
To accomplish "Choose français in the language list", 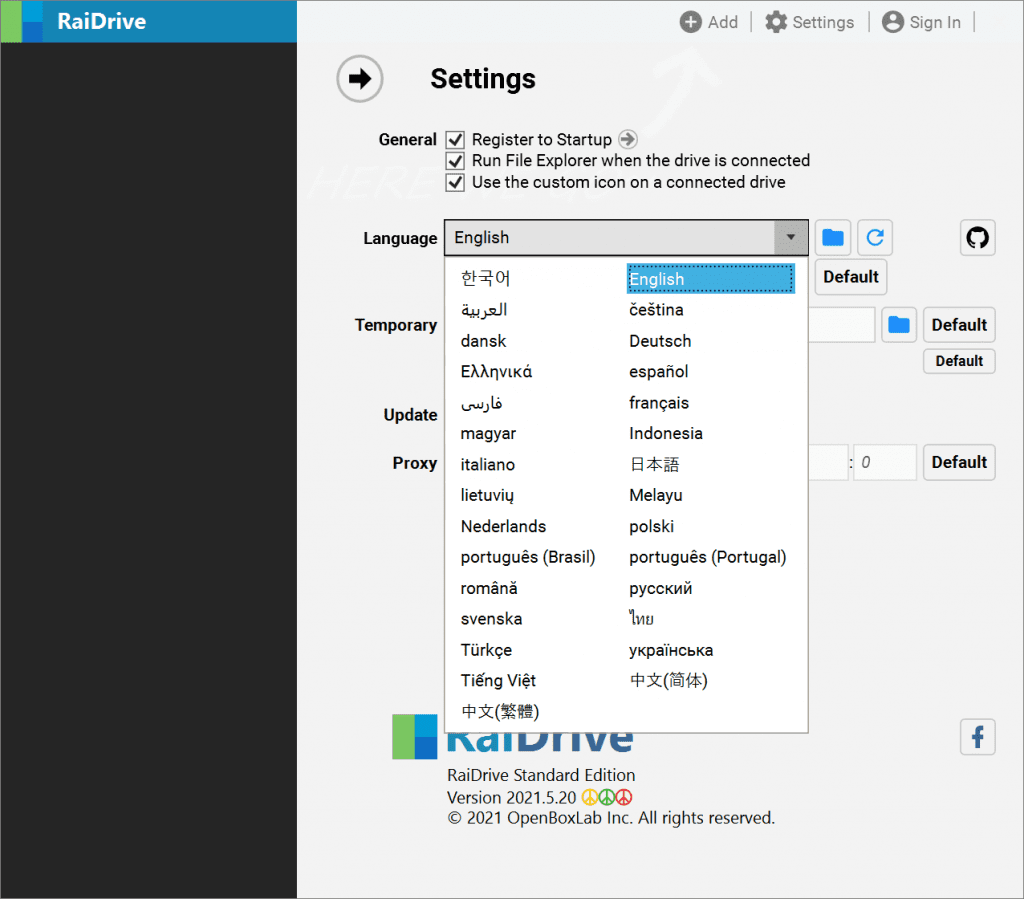I will pyautogui.click(x=659, y=403).
